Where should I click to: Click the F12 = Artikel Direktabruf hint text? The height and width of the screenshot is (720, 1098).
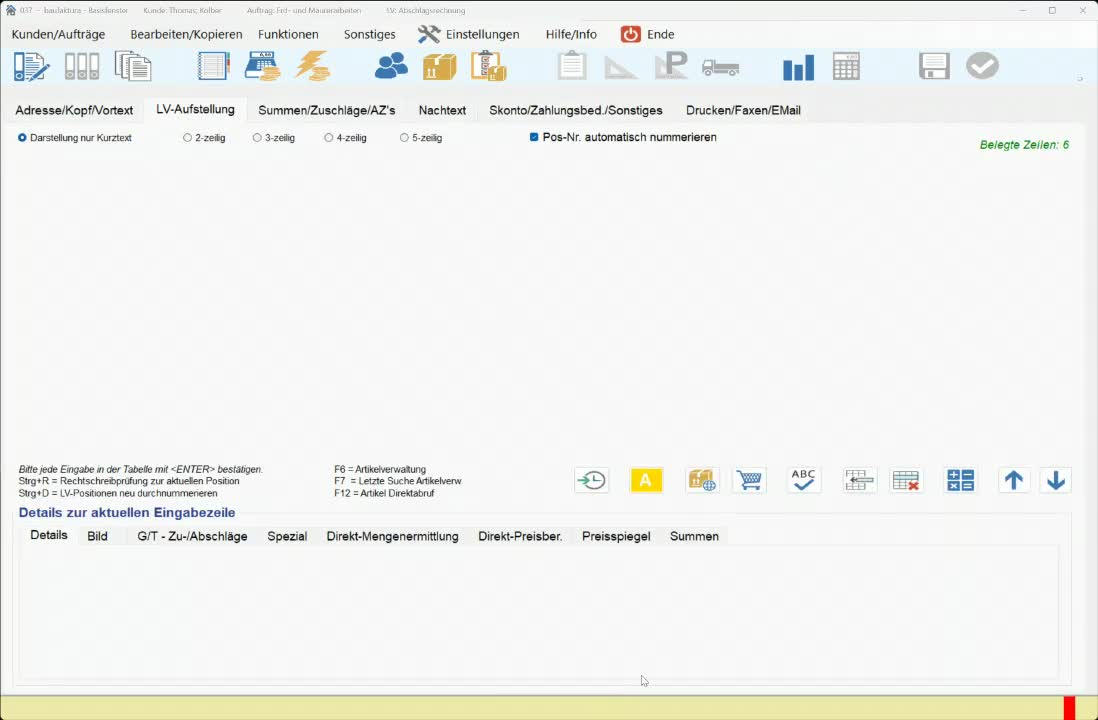coord(384,493)
